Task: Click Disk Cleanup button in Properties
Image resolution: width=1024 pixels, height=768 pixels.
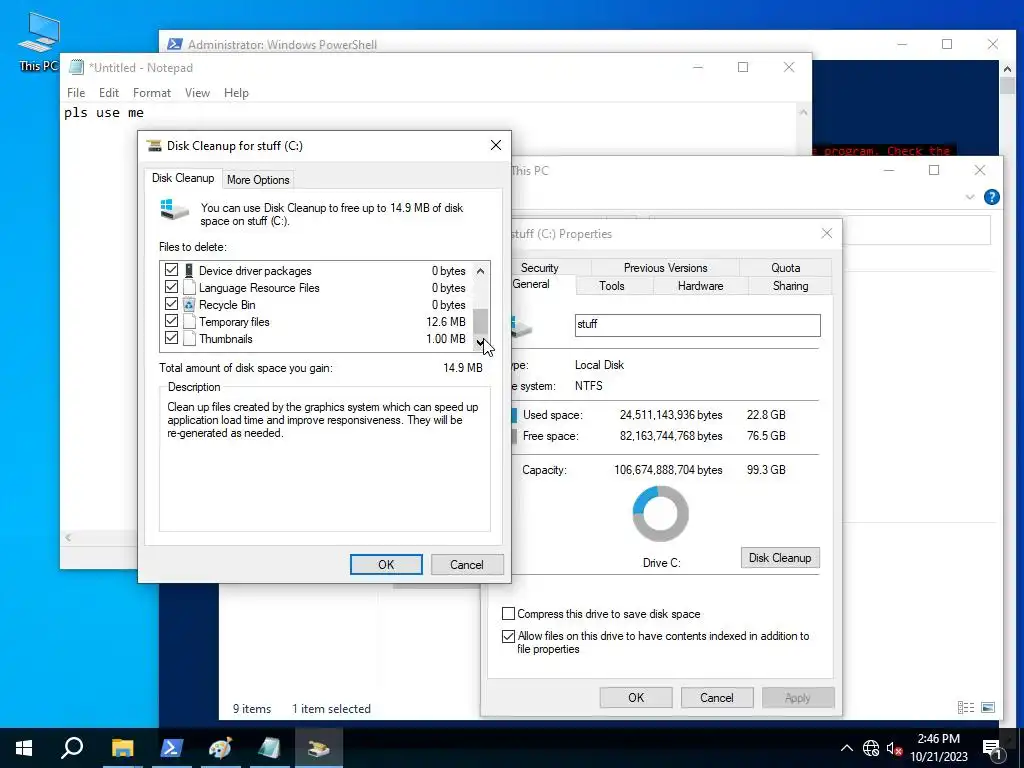Action: pyautogui.click(x=780, y=558)
